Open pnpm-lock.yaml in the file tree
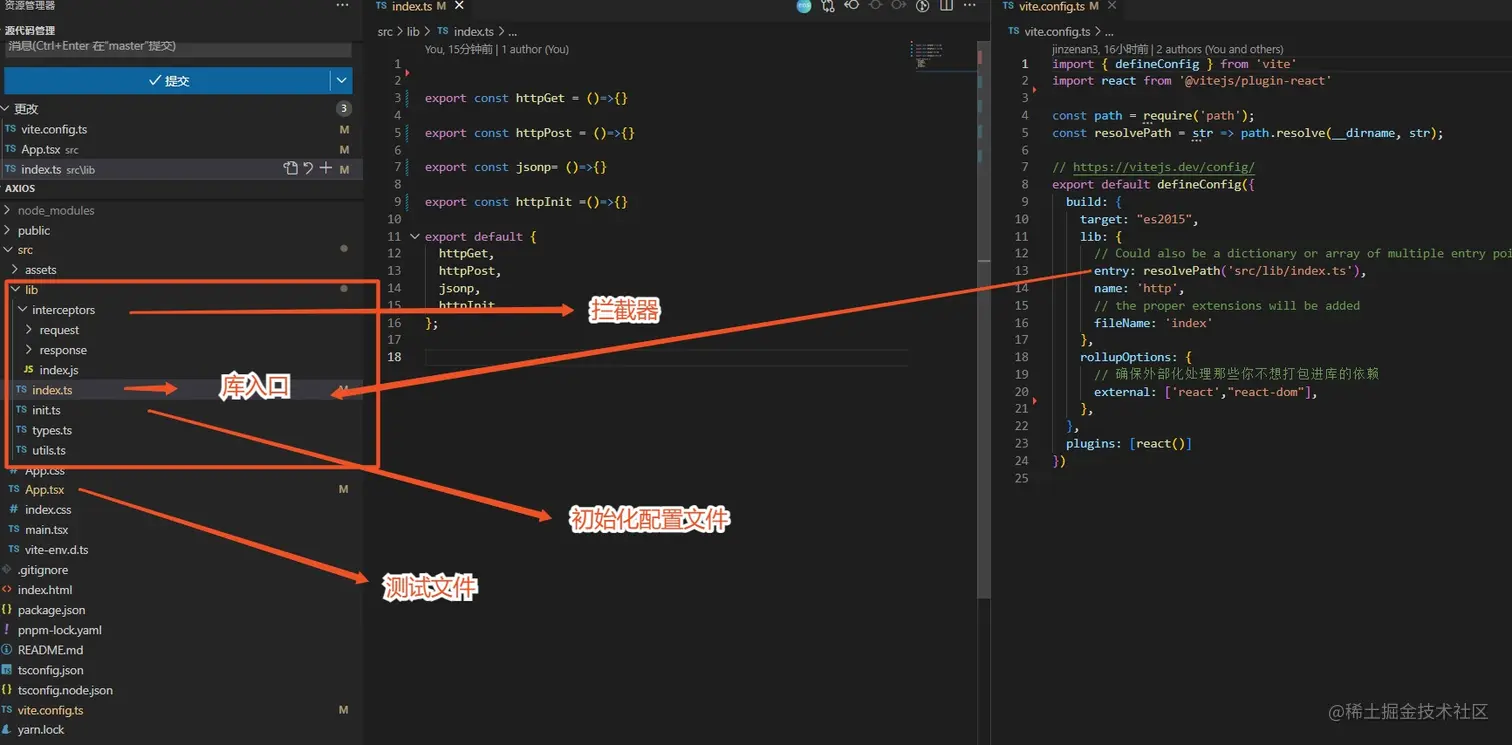The height and width of the screenshot is (745, 1512). click(x=60, y=630)
